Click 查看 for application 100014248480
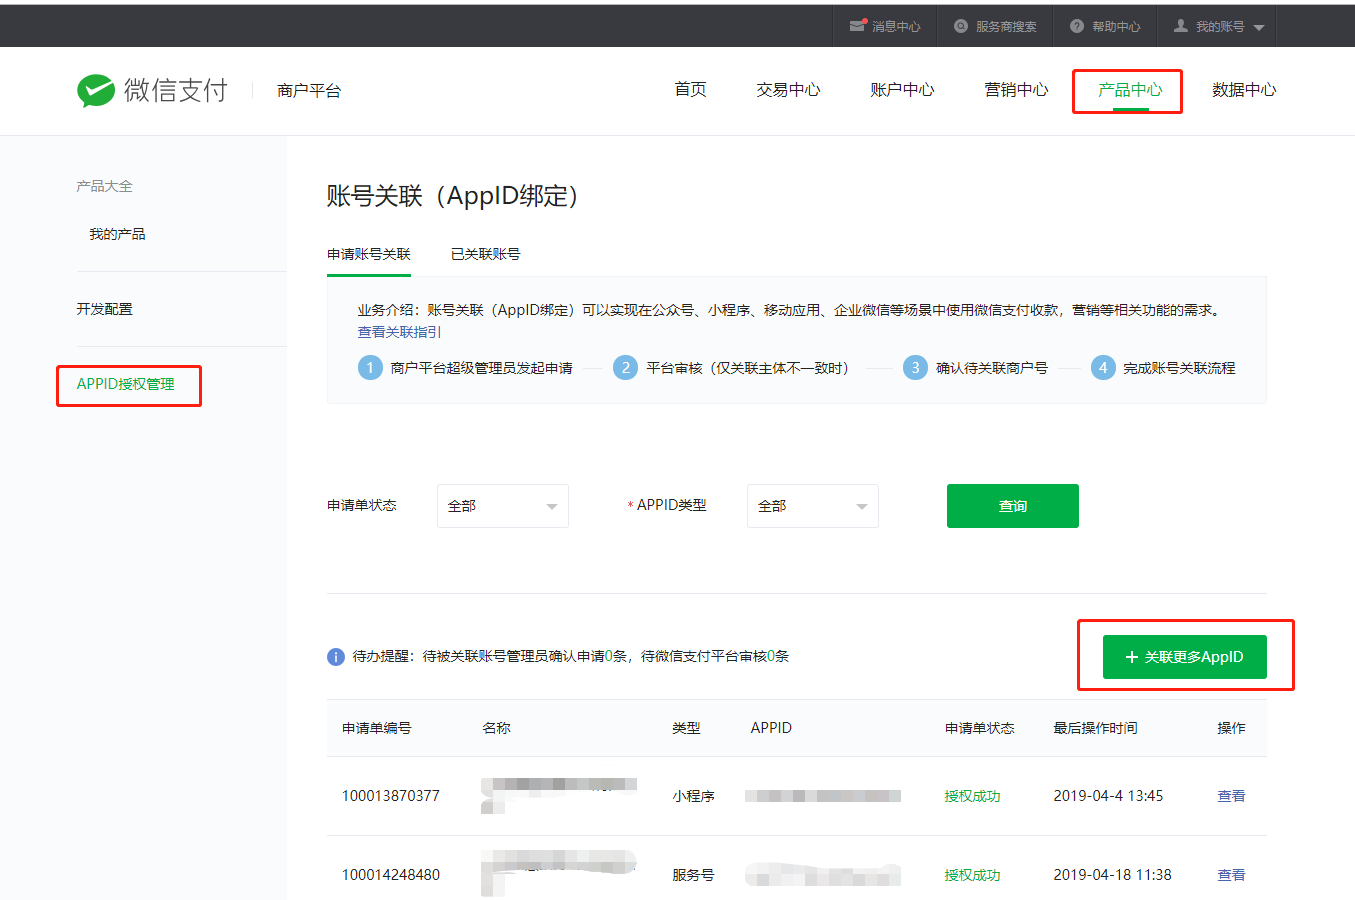Viewport: 1355px width, 900px height. pos(1231,875)
